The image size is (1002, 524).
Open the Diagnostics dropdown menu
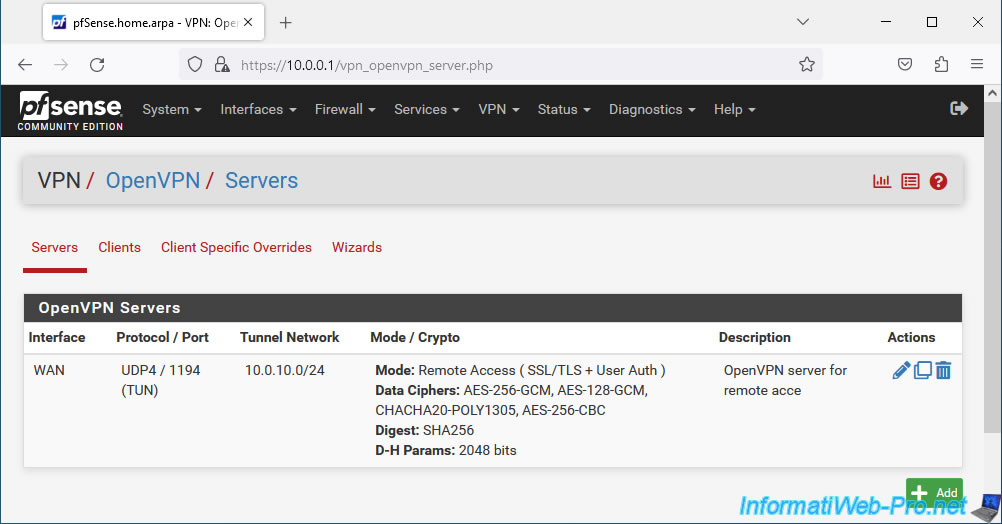coord(652,109)
